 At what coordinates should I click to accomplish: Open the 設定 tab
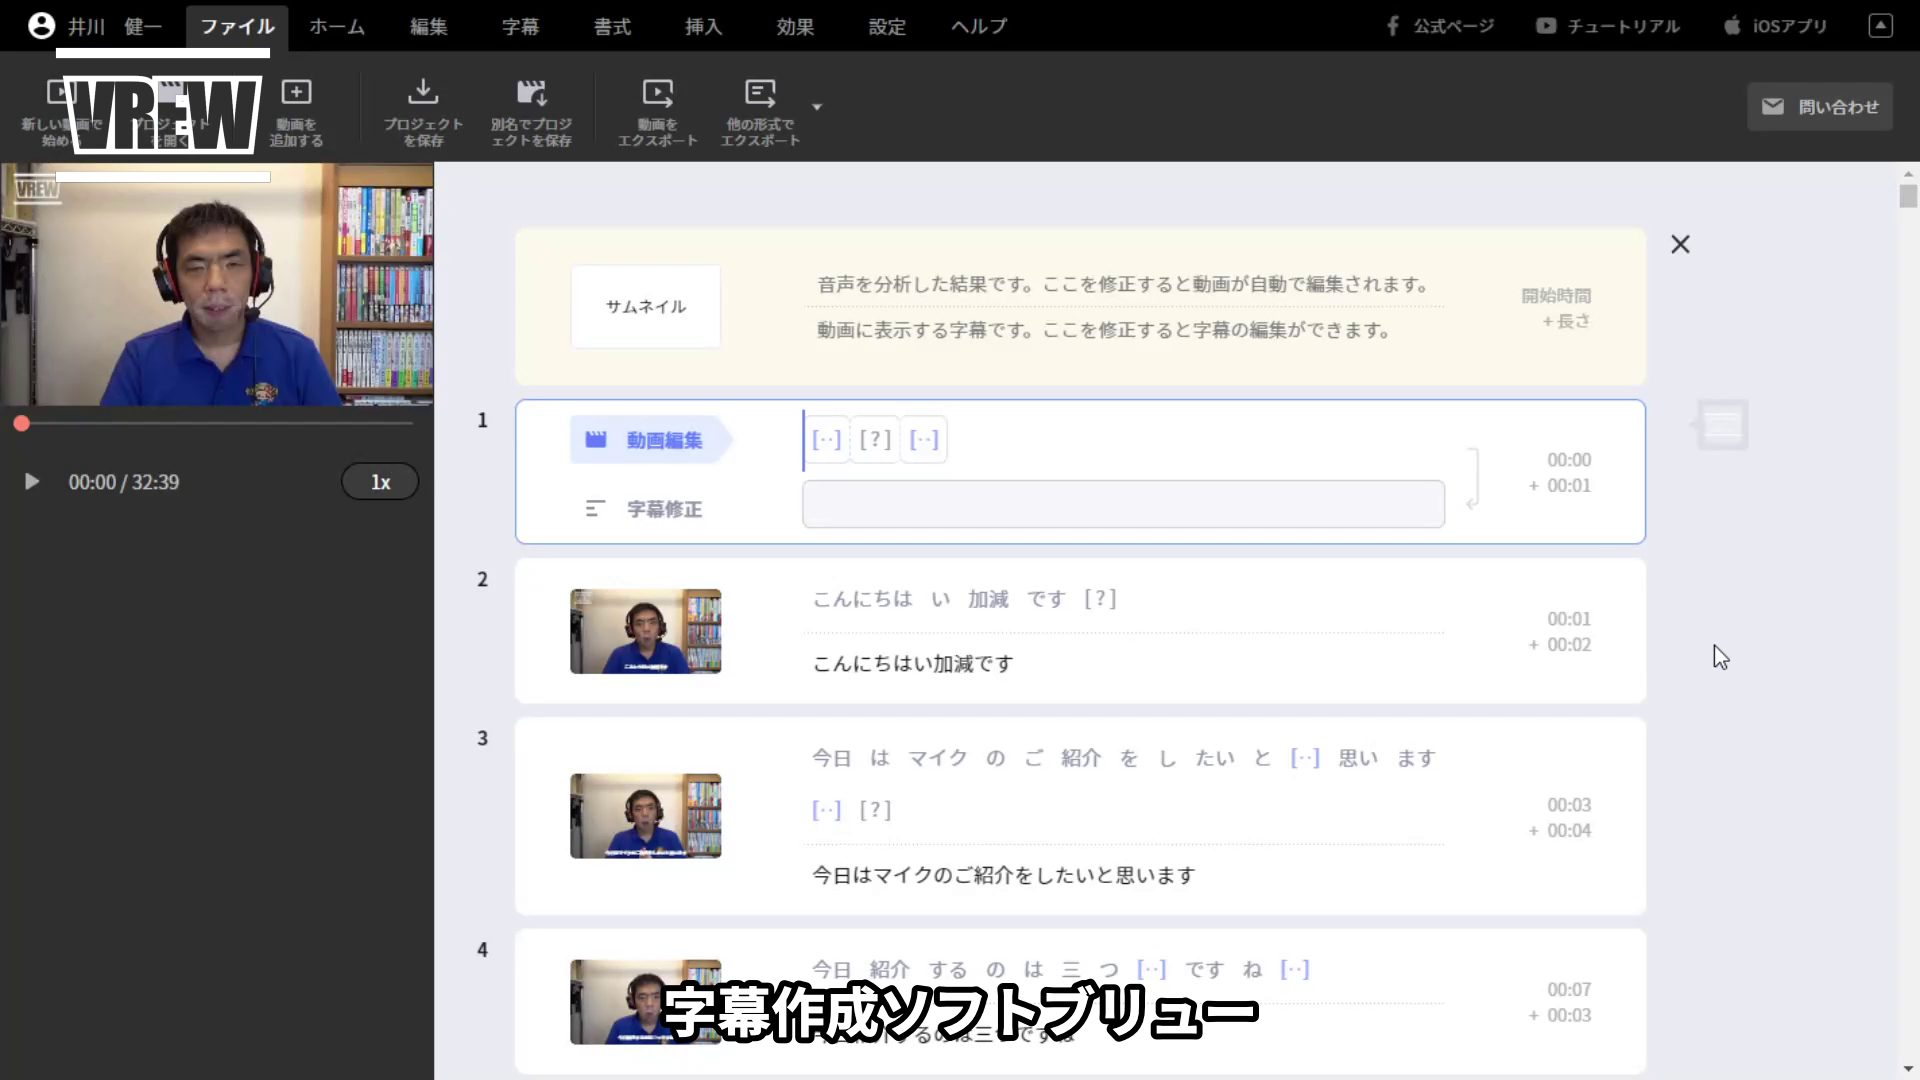point(887,27)
